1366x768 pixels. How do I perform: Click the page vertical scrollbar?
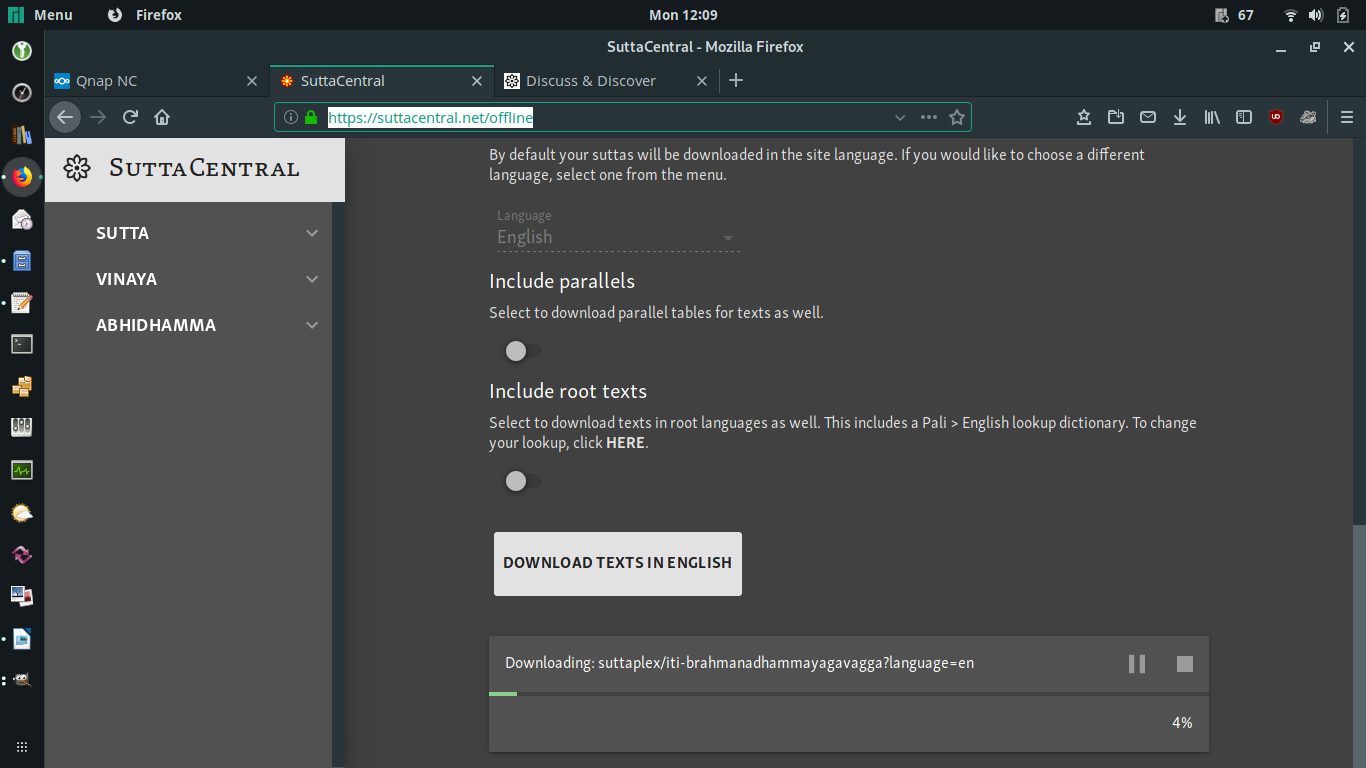click(1359, 646)
